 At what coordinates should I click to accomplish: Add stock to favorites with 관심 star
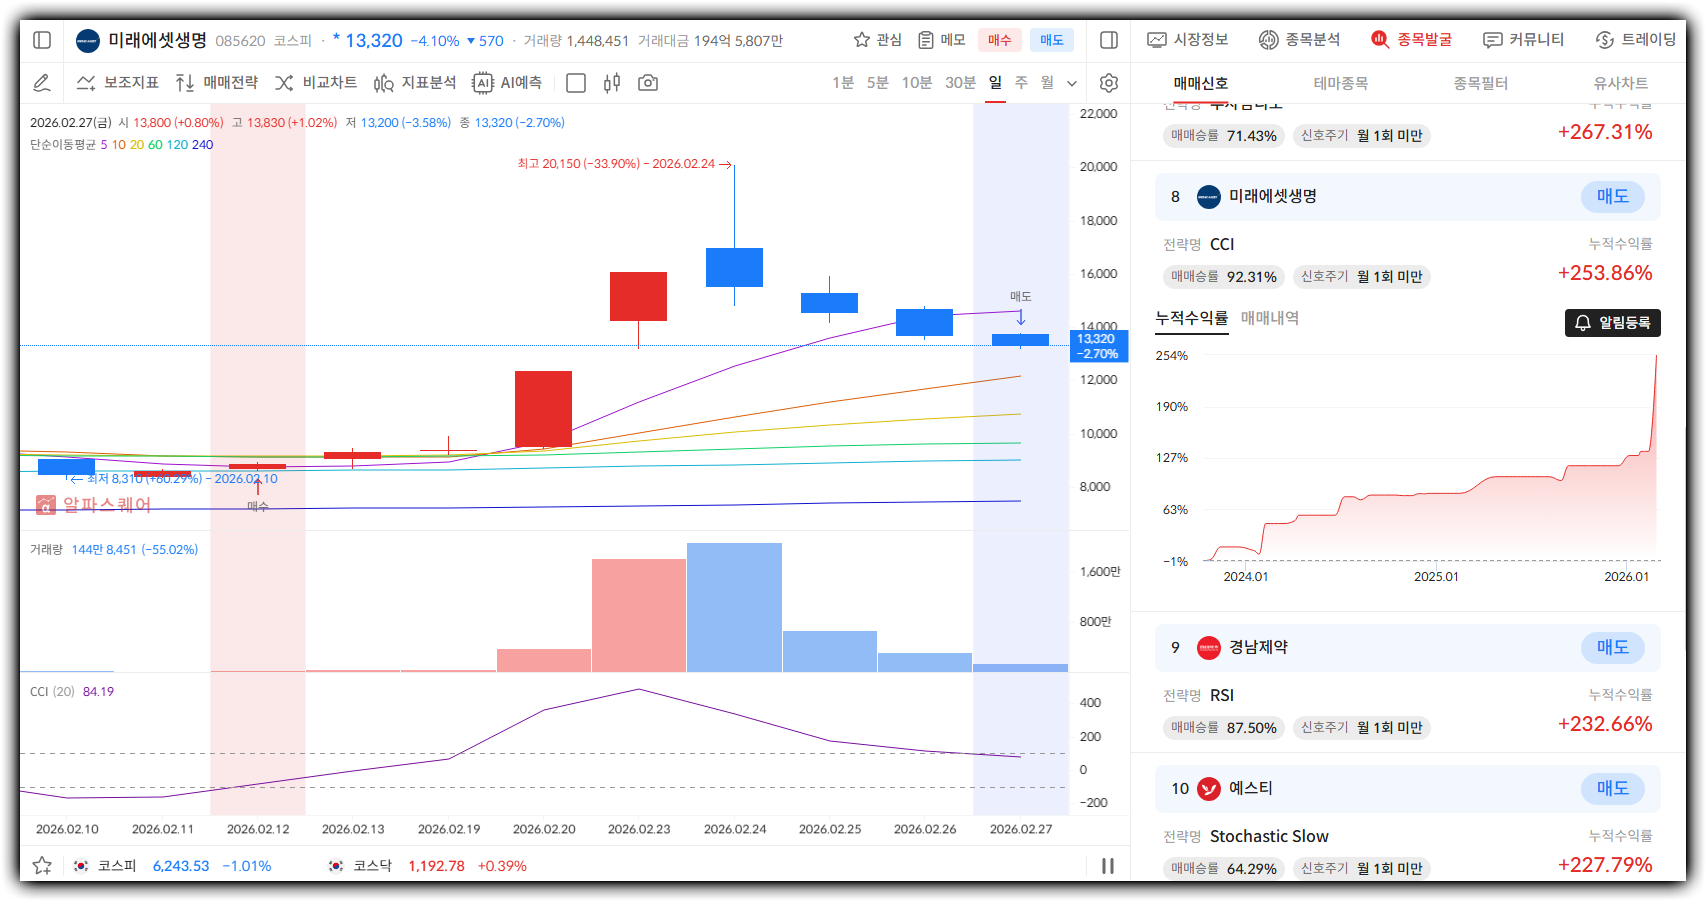pyautogui.click(x=877, y=40)
